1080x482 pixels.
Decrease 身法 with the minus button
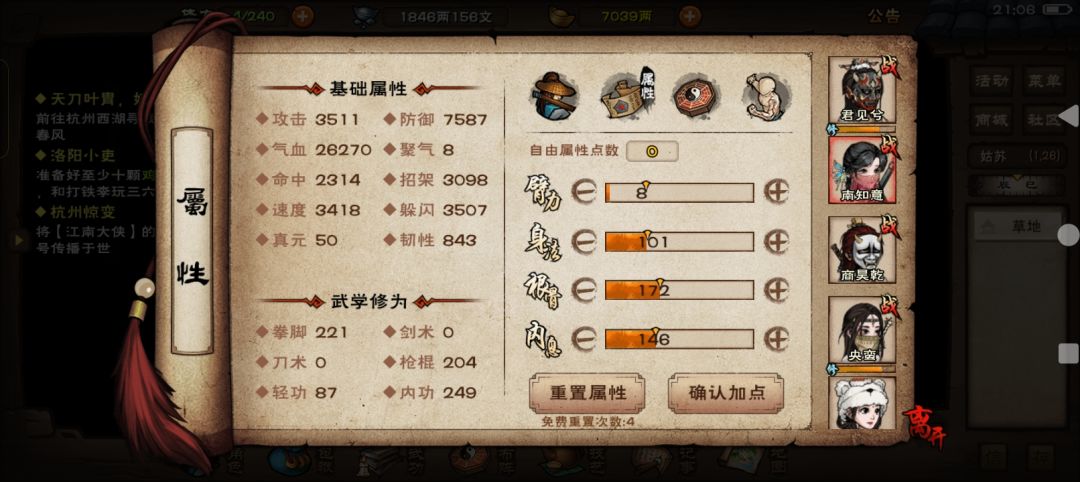(x=584, y=242)
